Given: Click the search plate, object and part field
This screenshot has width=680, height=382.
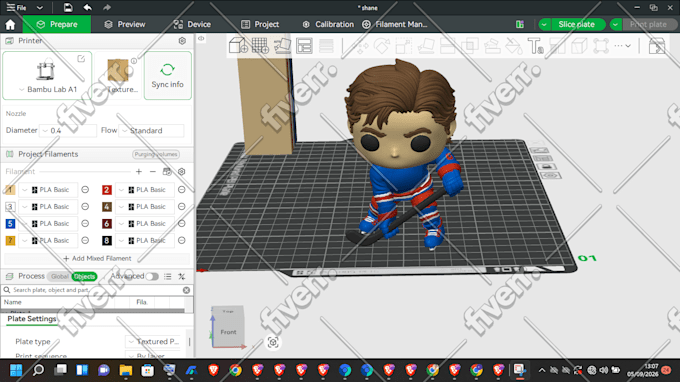Looking at the screenshot, I should [x=97, y=290].
